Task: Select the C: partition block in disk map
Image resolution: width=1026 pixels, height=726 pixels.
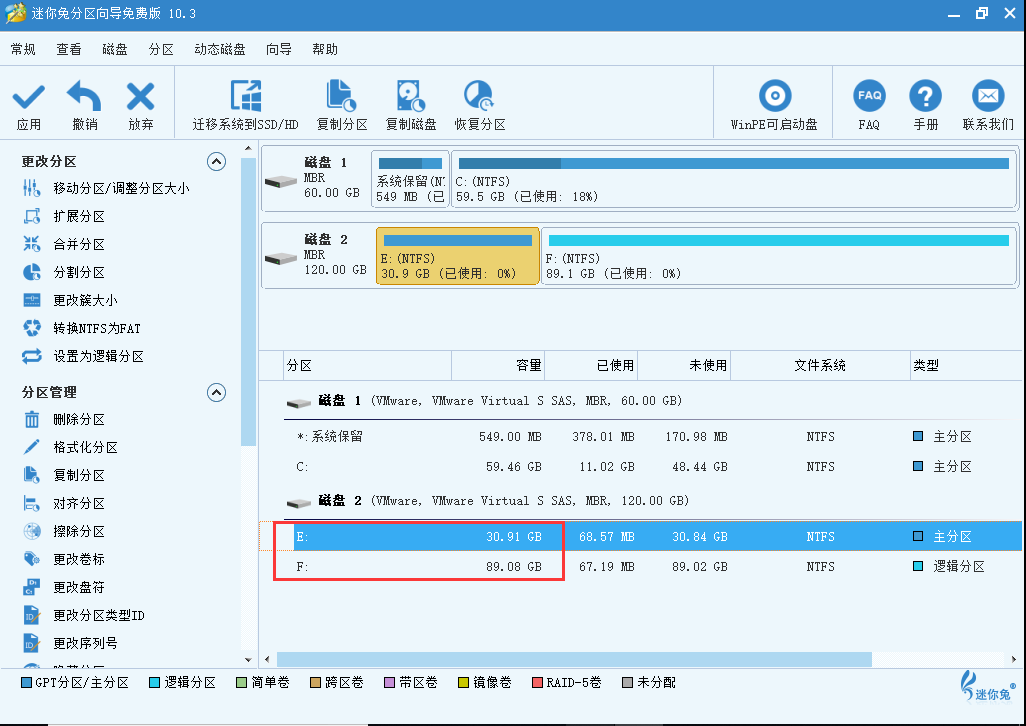Action: (734, 179)
